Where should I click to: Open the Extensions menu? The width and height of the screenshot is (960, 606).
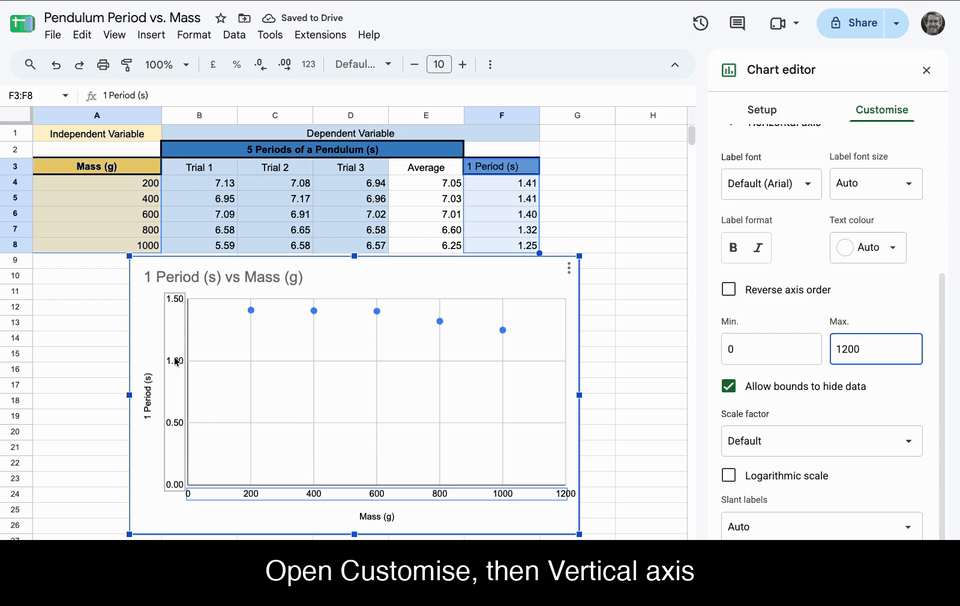click(x=320, y=35)
